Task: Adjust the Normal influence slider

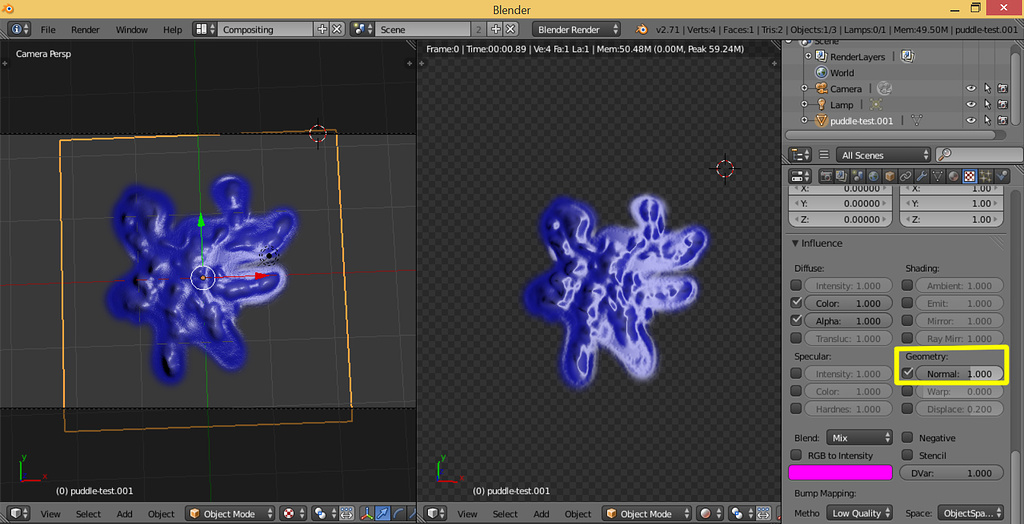Action: [x=959, y=374]
